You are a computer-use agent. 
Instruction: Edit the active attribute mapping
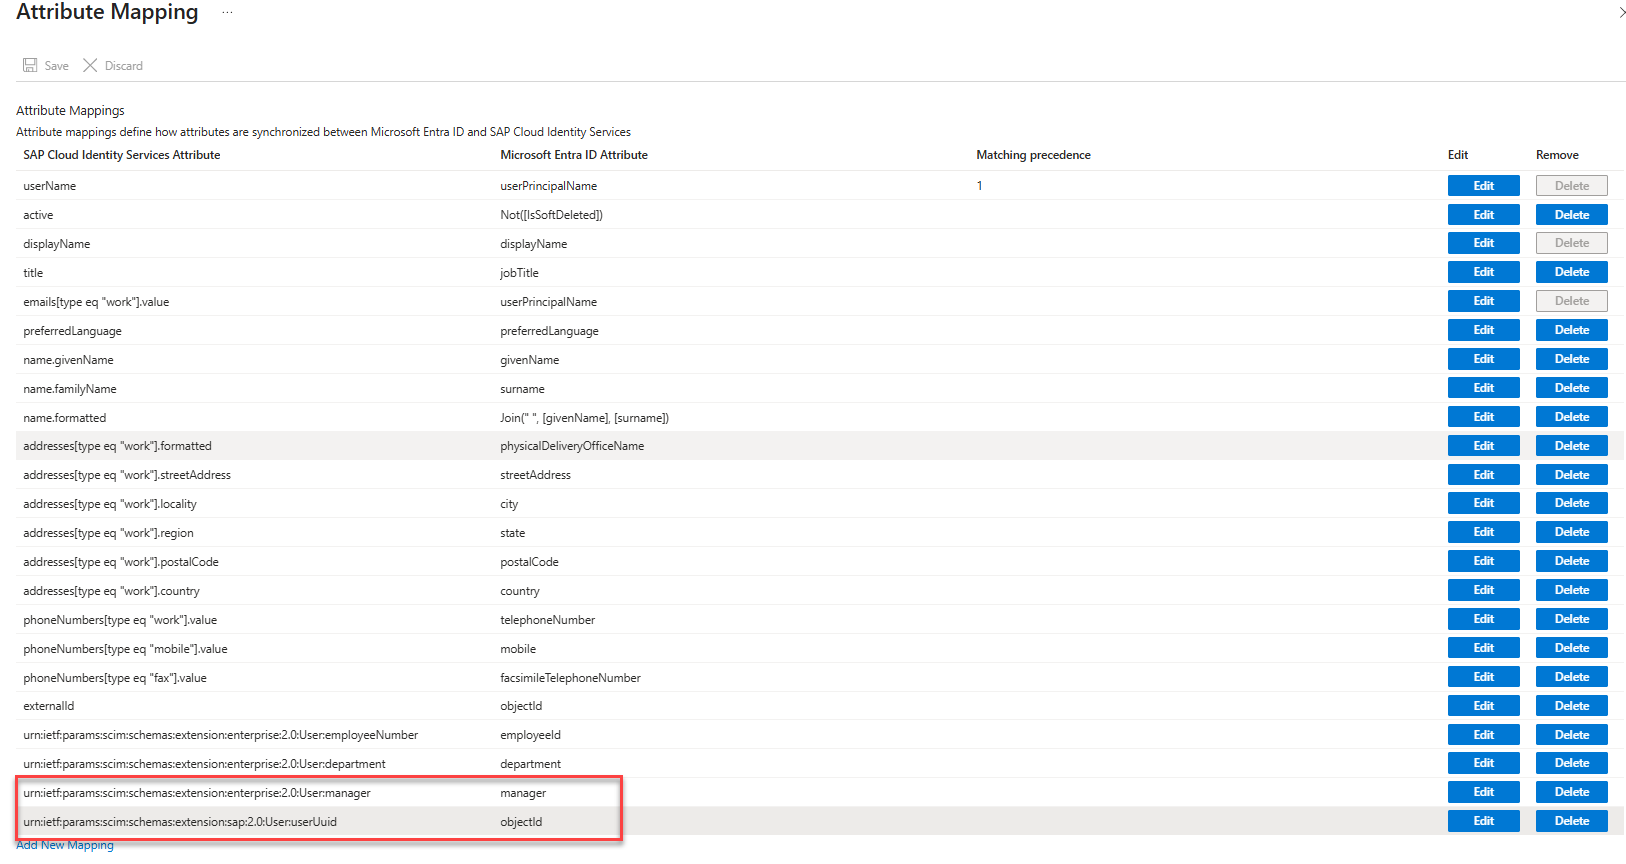tap(1483, 215)
